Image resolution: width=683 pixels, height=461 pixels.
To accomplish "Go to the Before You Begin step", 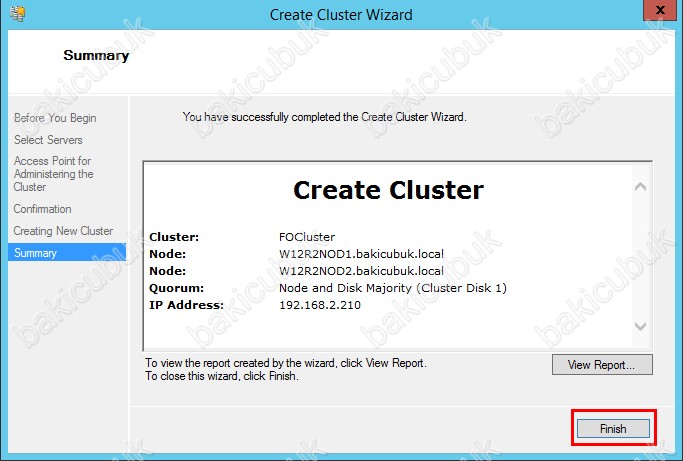I will click(x=55, y=118).
